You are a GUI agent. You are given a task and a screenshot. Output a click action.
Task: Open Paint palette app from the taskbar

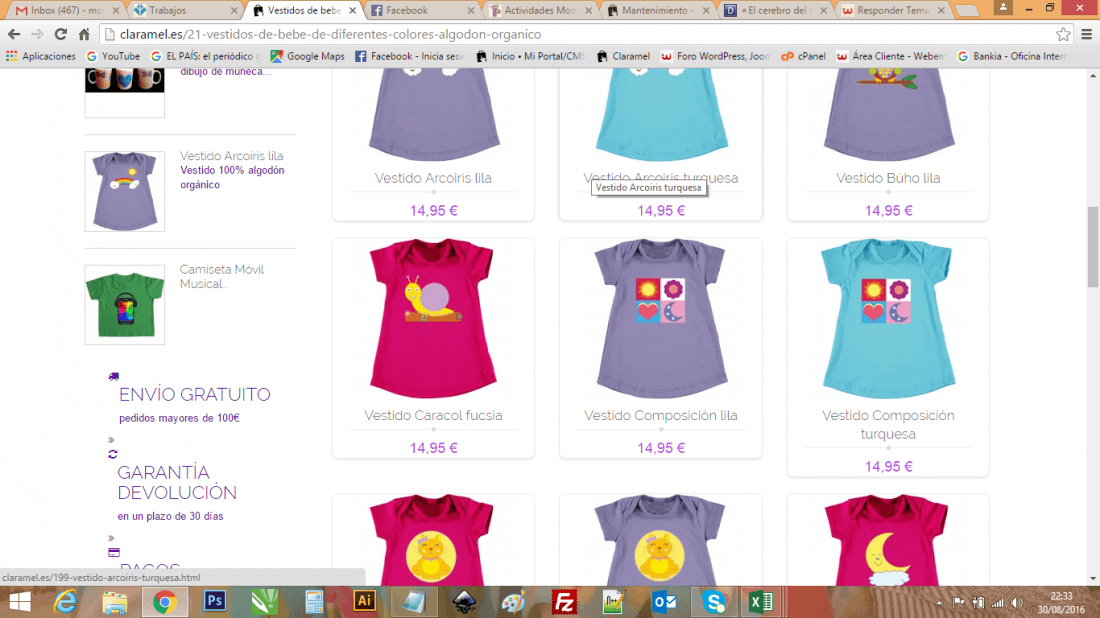[514, 602]
